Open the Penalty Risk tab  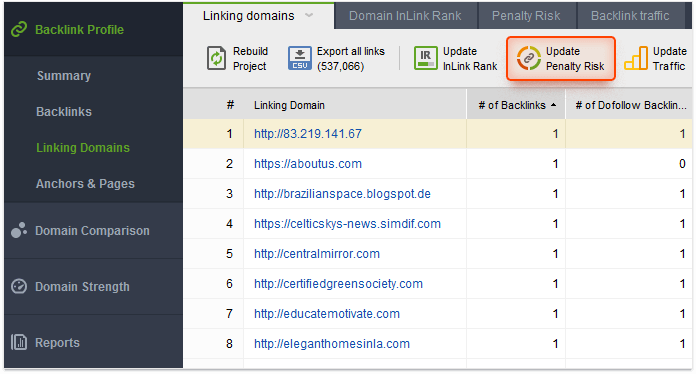[x=526, y=16]
